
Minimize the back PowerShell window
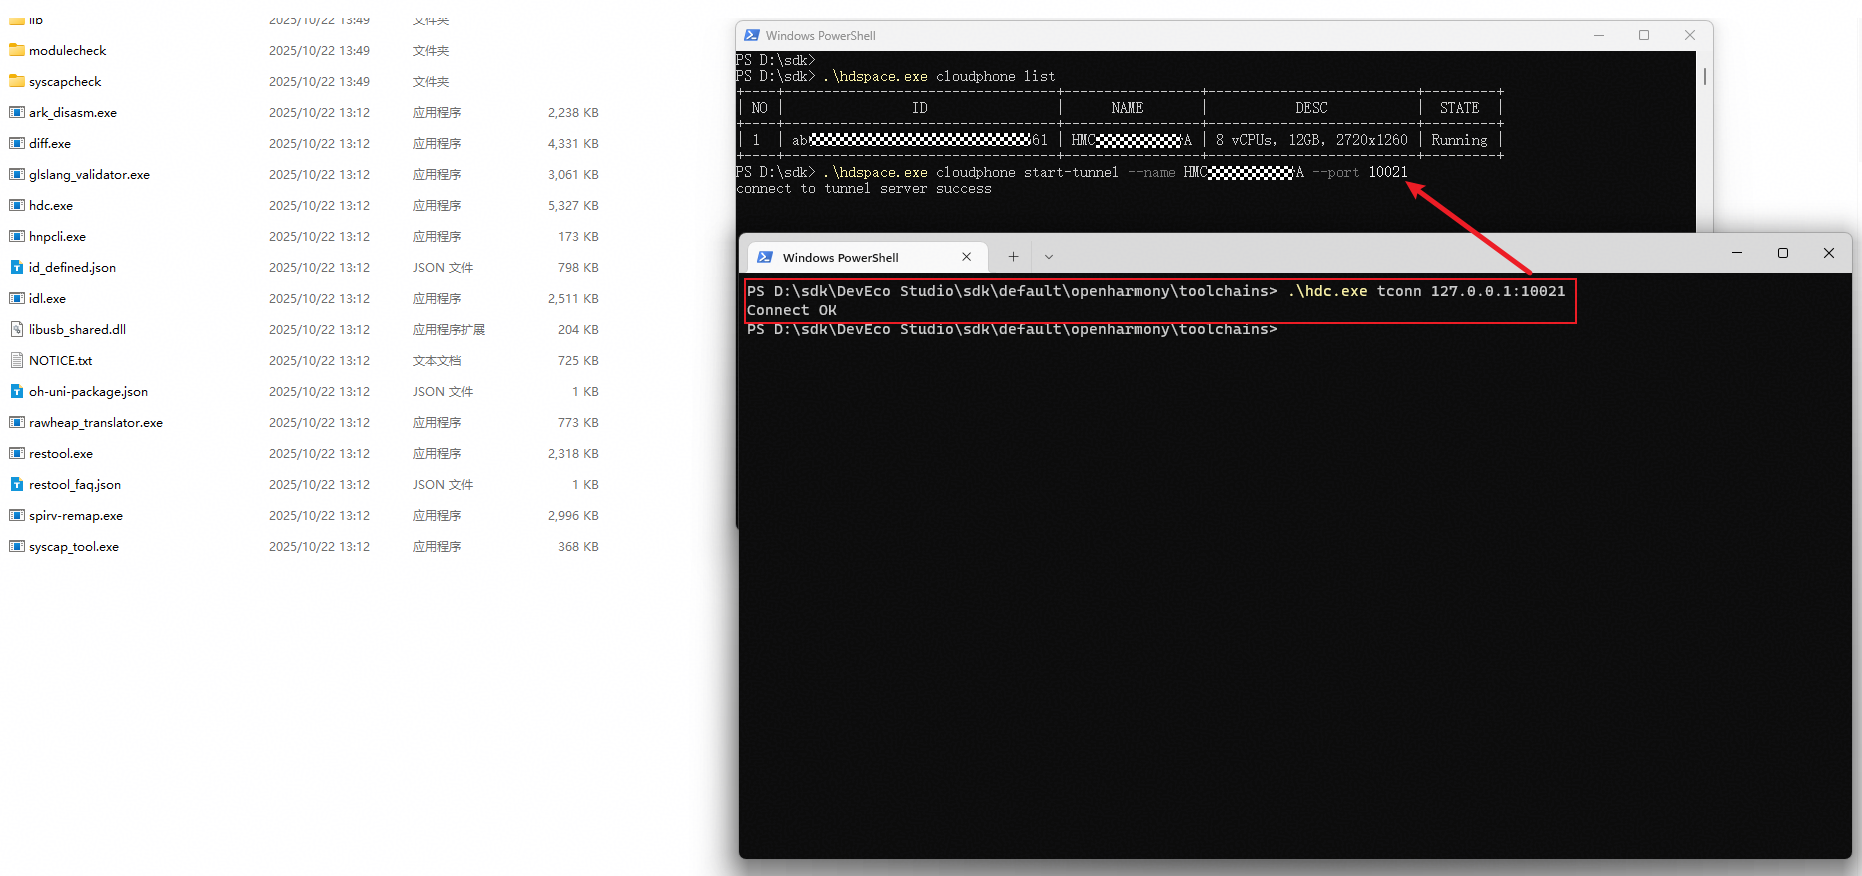click(x=1599, y=35)
